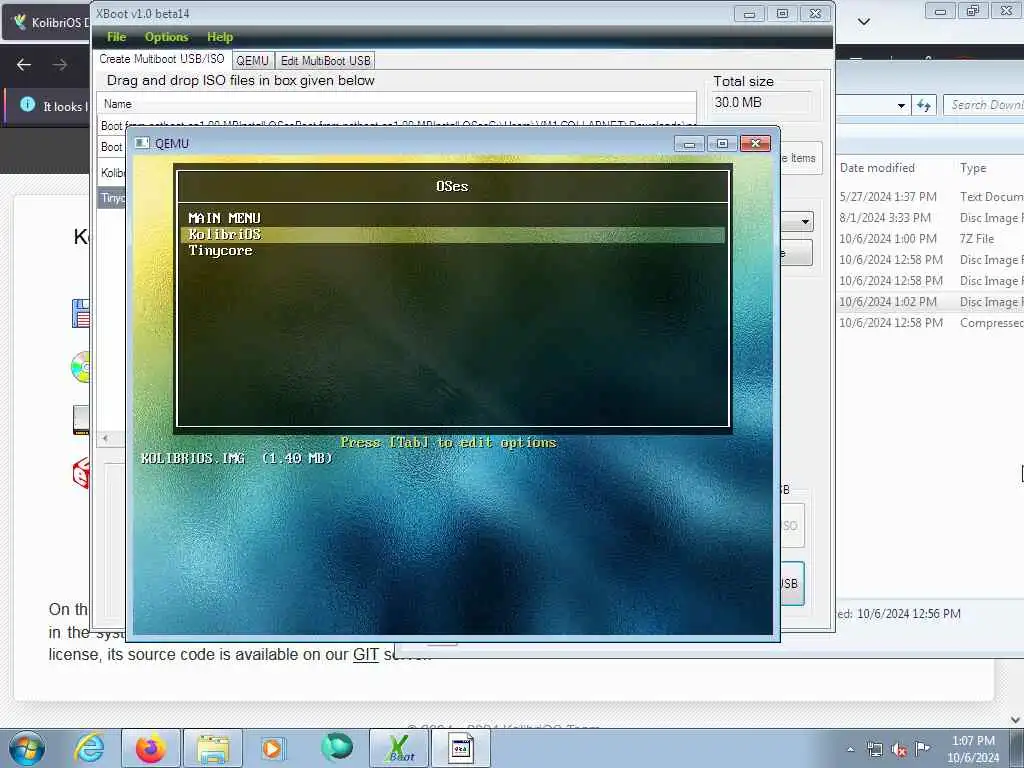
Task: Switch to the Create Multiboot USB/ISO tab
Action: click(x=161, y=59)
